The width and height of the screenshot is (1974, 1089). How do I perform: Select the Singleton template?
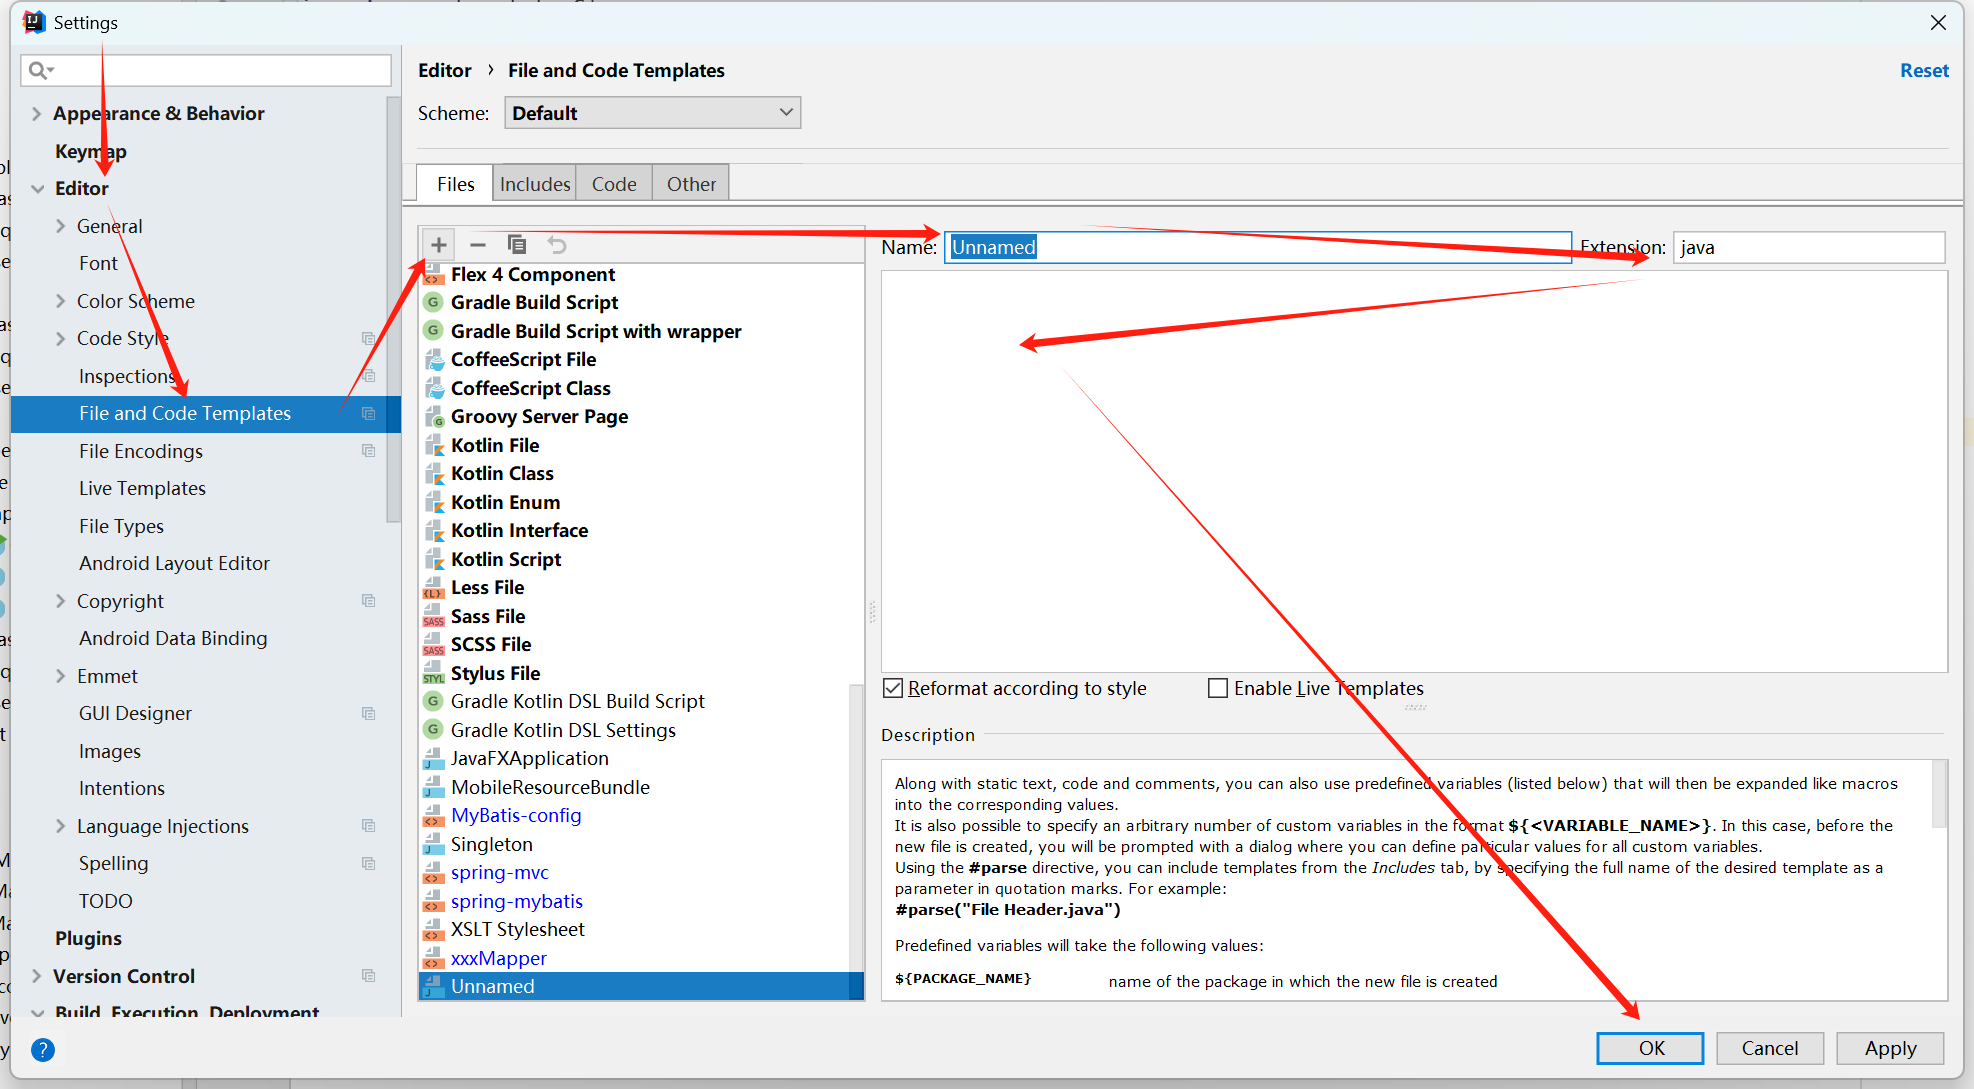click(x=491, y=844)
